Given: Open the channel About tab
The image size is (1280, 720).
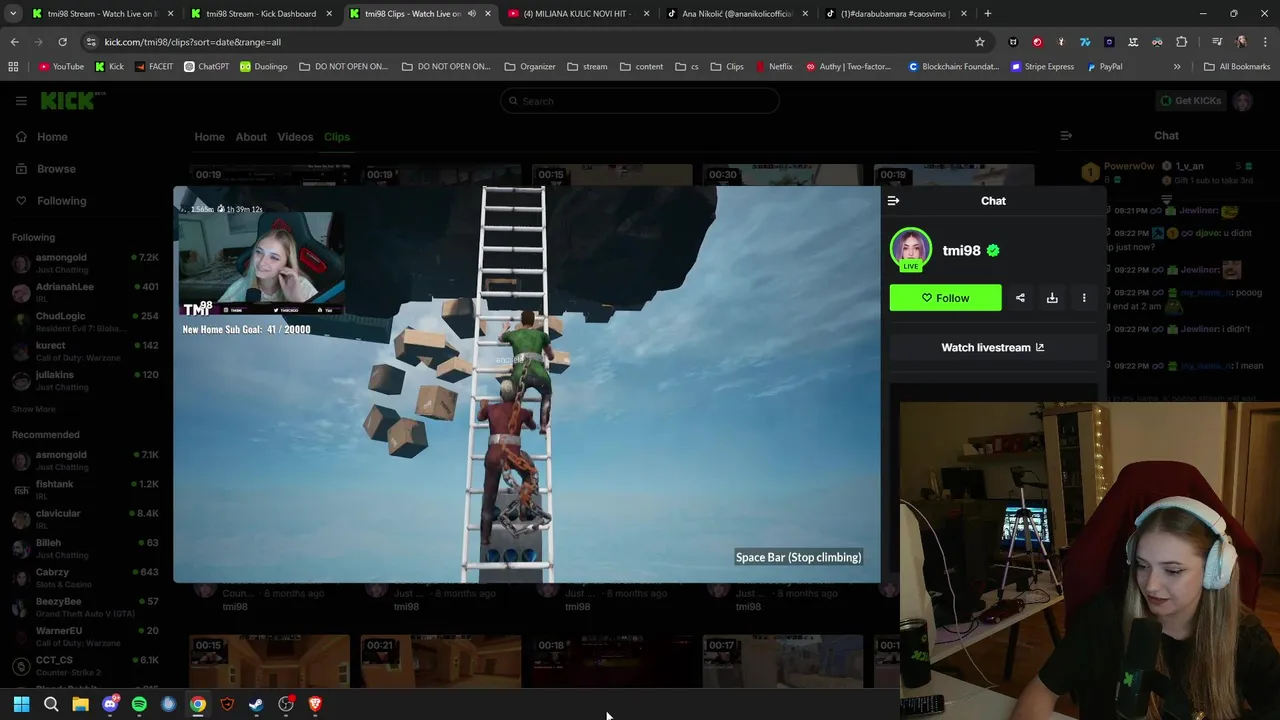Looking at the screenshot, I should (251, 137).
